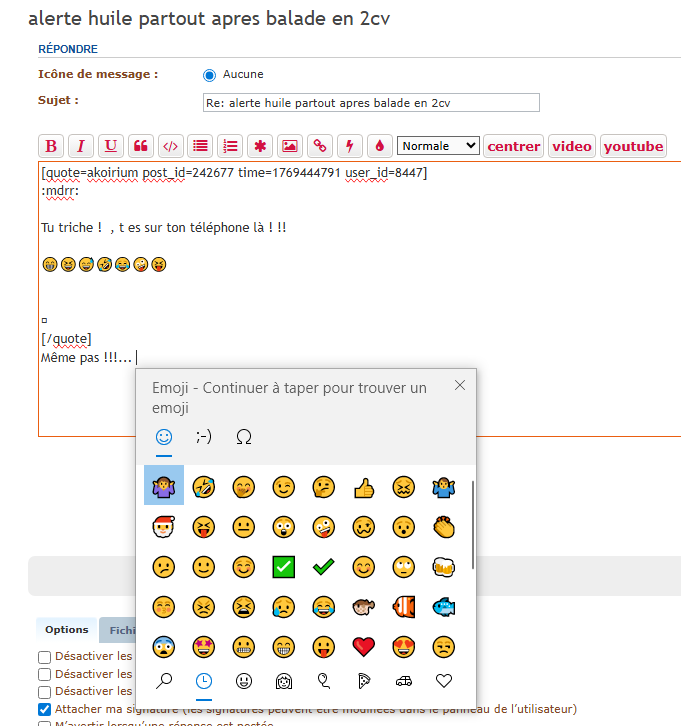
Task: Toggle bold formatting in the editor toolbar
Action: (x=51, y=146)
